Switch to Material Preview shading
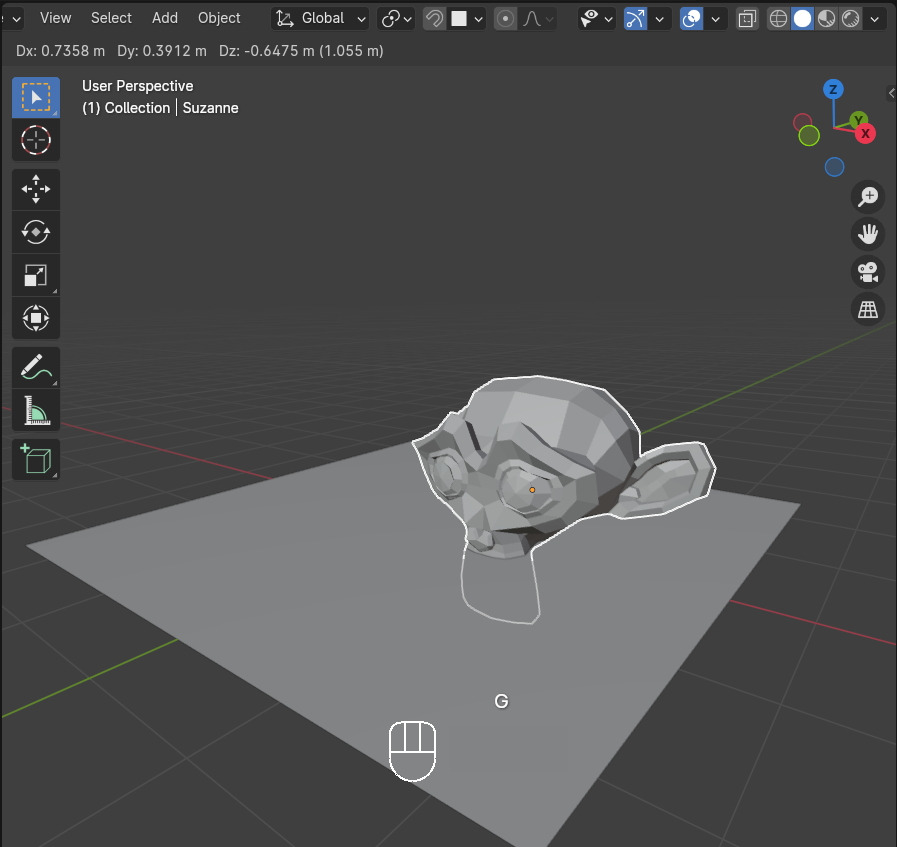The image size is (897, 847). click(826, 19)
